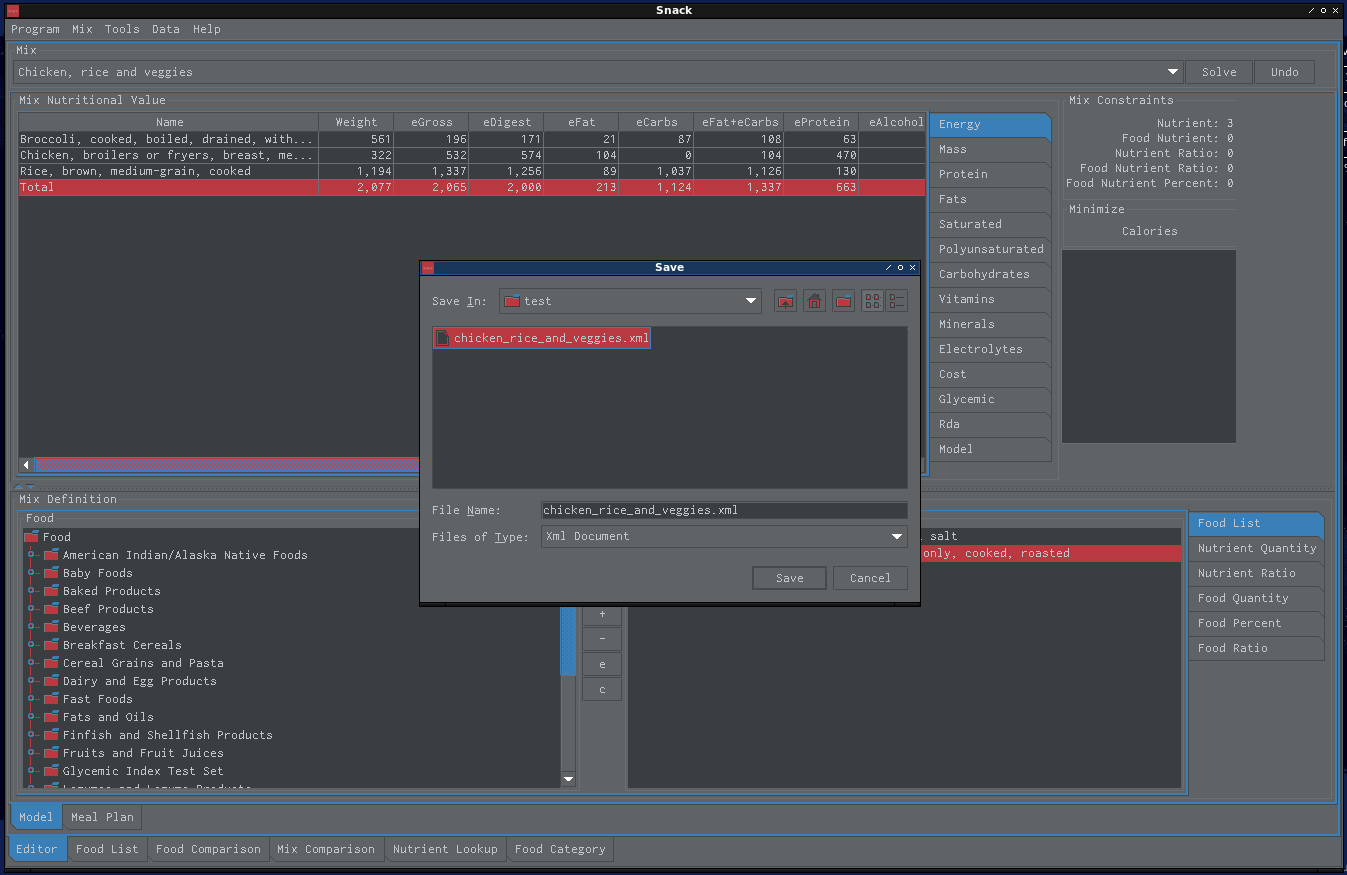The image size is (1347, 875).
Task: Click the Beverages folder icon
Action: coord(52,627)
